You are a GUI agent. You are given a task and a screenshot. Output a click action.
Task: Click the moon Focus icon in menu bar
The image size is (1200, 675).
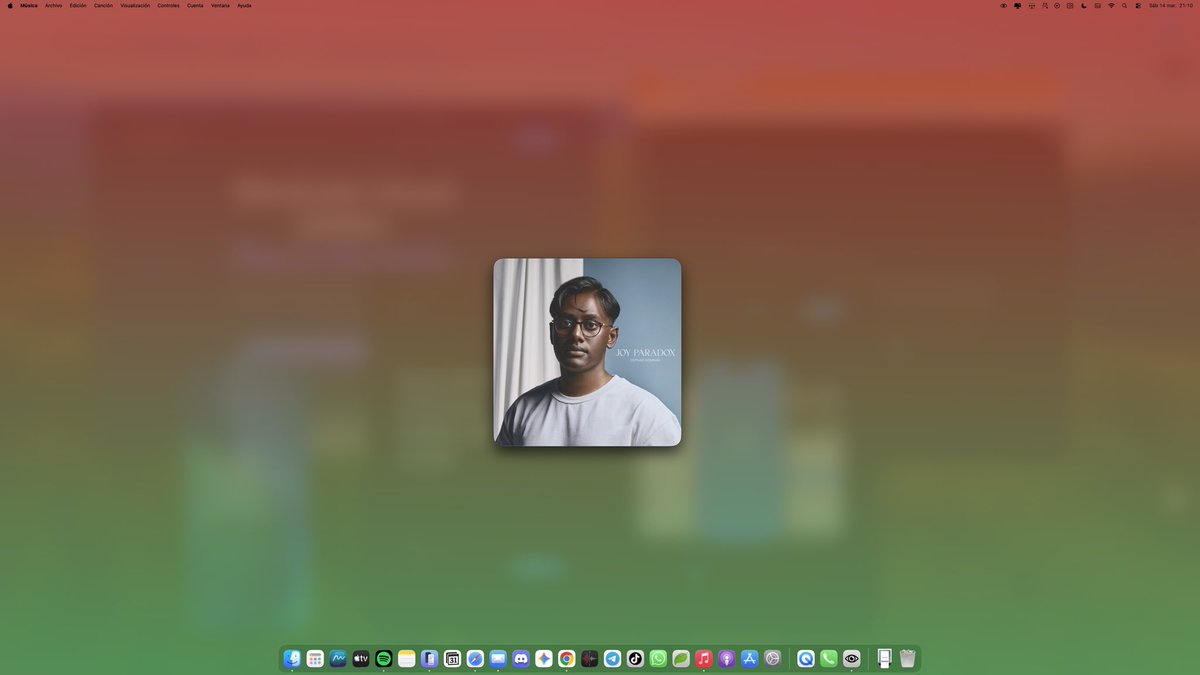[1084, 5]
